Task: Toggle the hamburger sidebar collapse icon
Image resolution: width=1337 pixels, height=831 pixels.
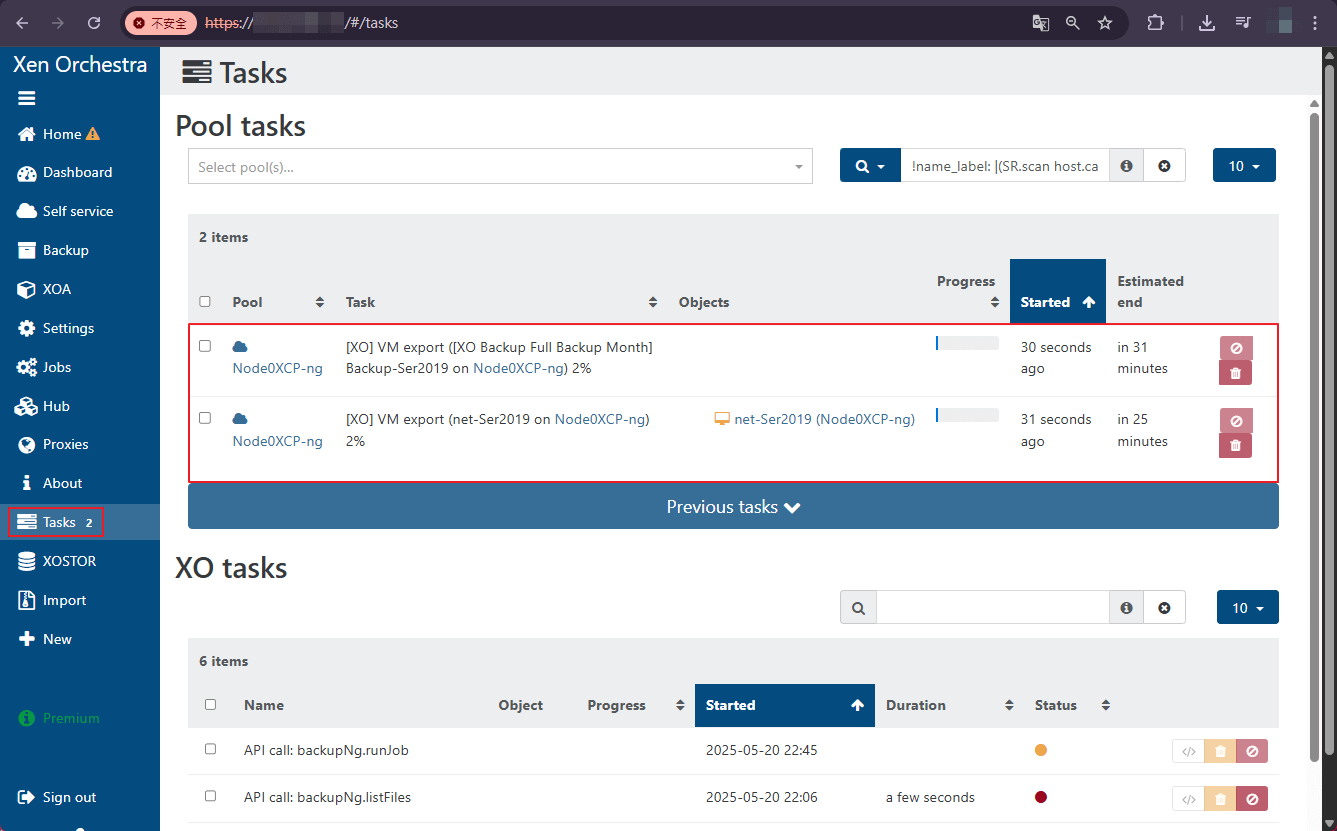Action: [27, 98]
